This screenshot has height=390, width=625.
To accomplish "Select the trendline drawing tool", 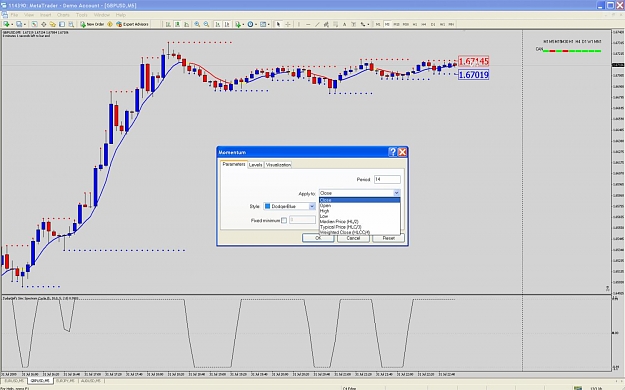I will 317,24.
